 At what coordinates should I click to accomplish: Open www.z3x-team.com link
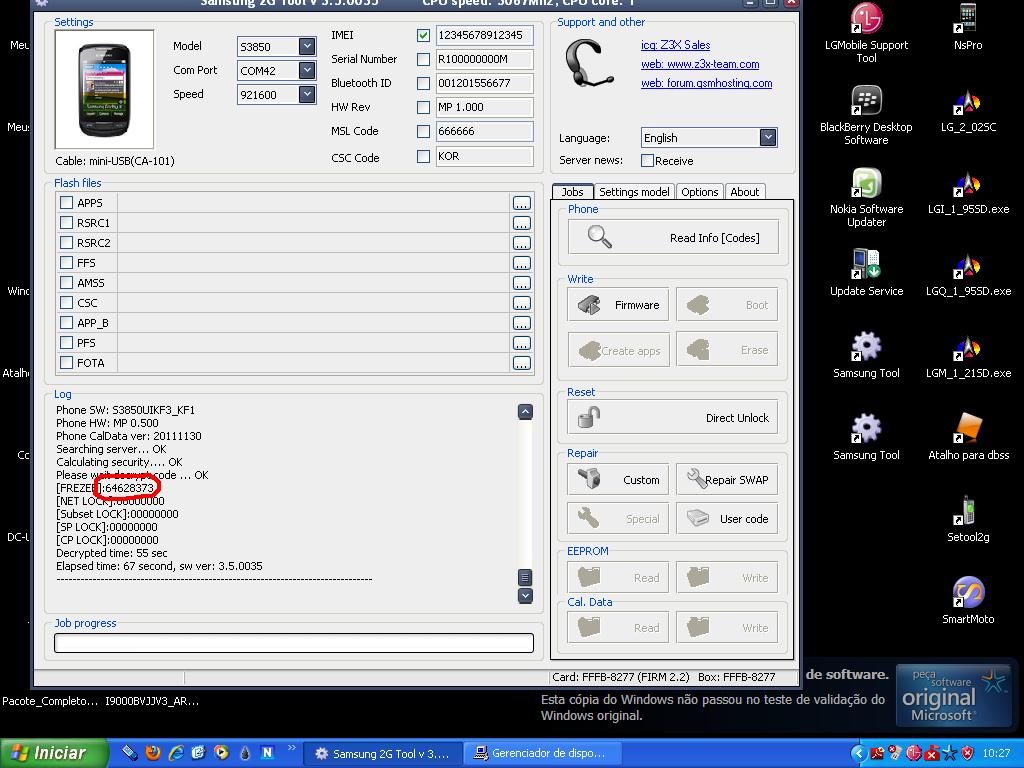tap(700, 64)
